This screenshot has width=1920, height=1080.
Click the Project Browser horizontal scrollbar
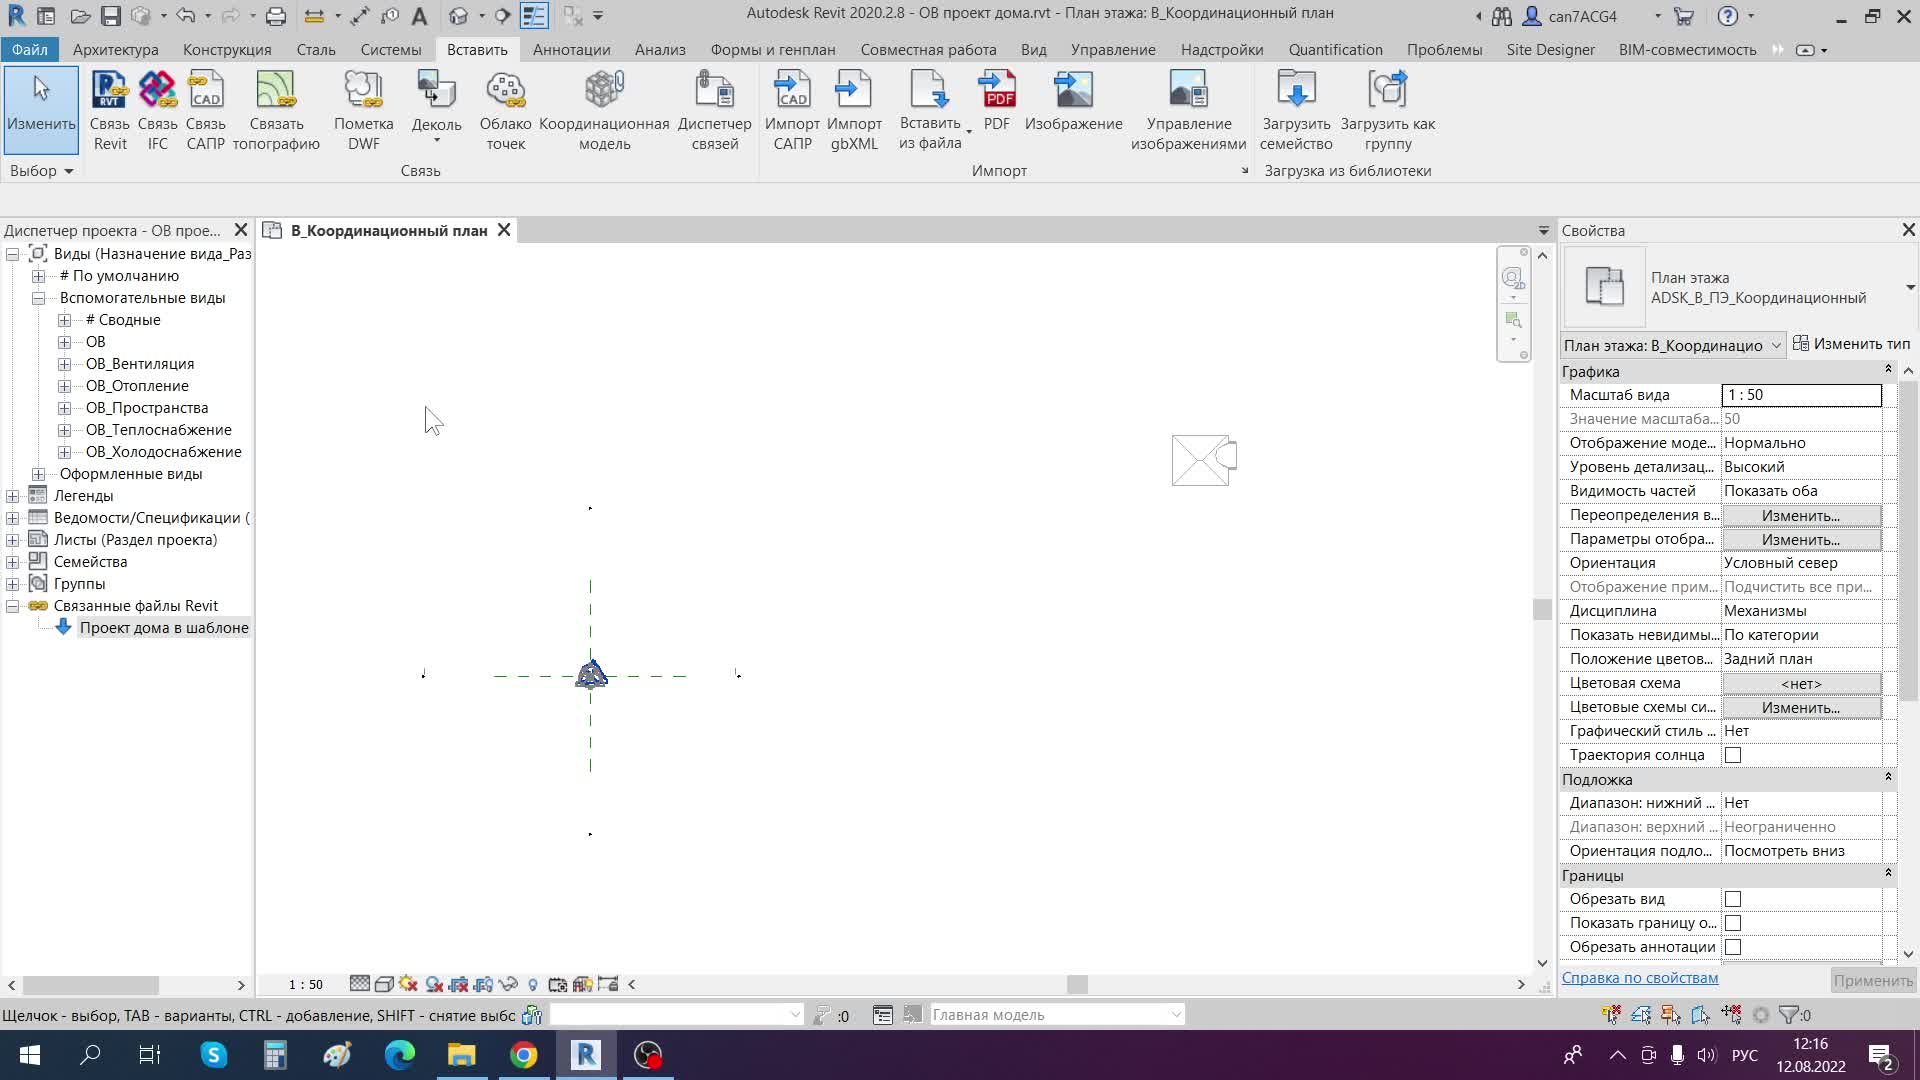[91, 985]
